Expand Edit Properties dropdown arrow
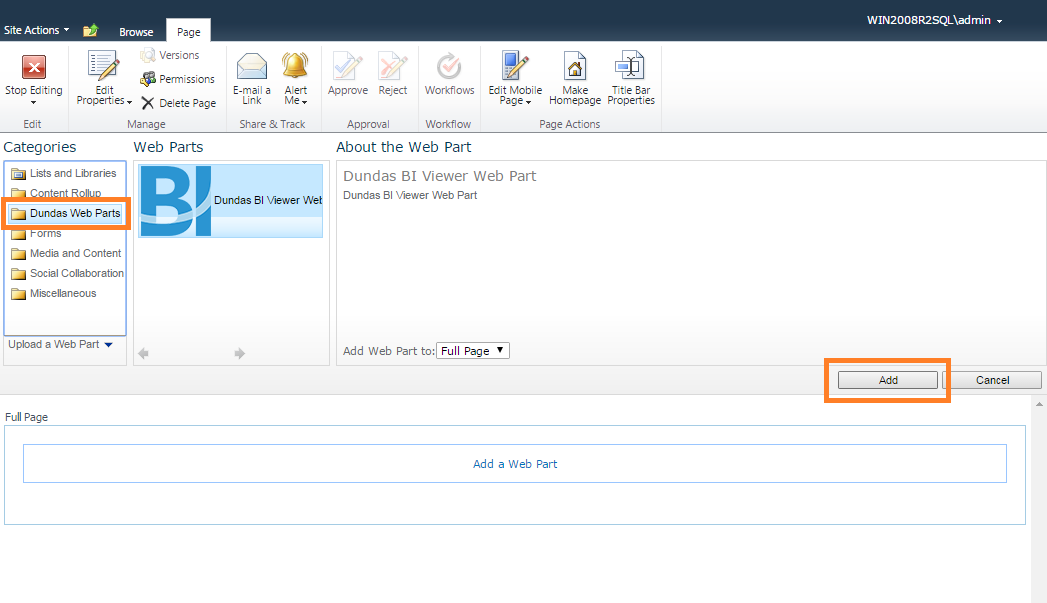This screenshot has height=603, width=1047. 130,102
